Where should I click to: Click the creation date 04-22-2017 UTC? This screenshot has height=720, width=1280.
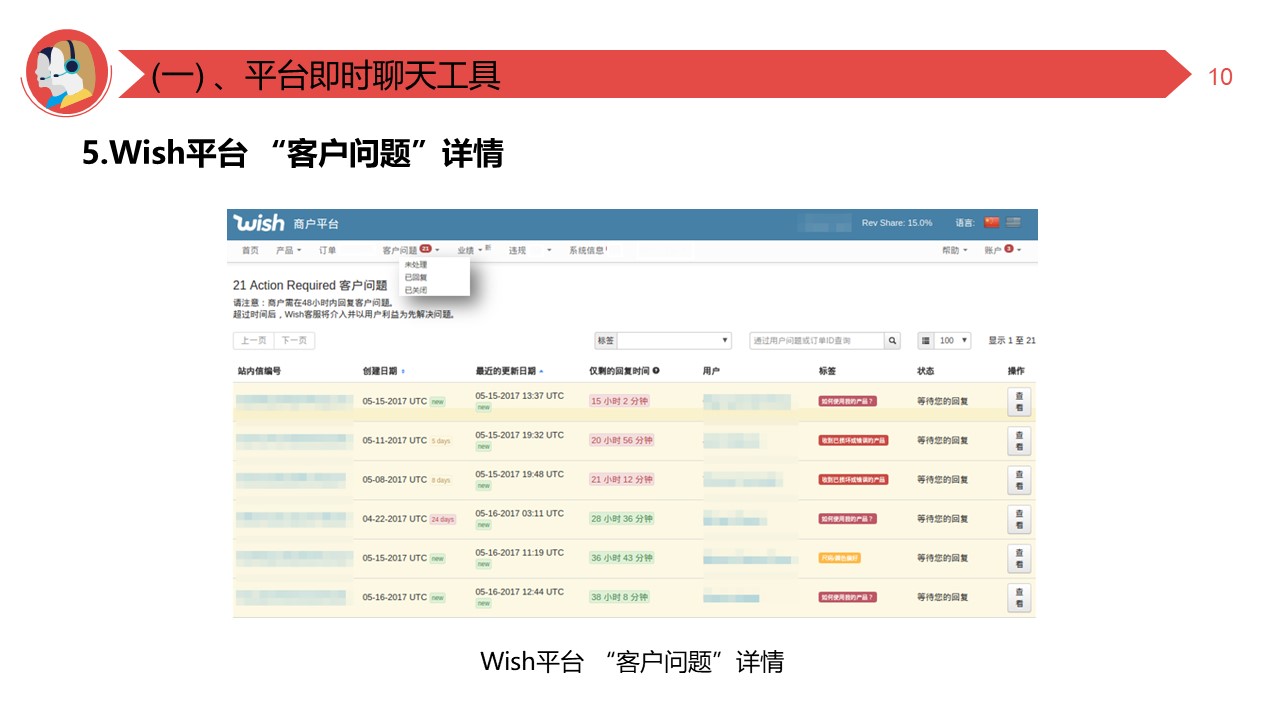(x=395, y=519)
